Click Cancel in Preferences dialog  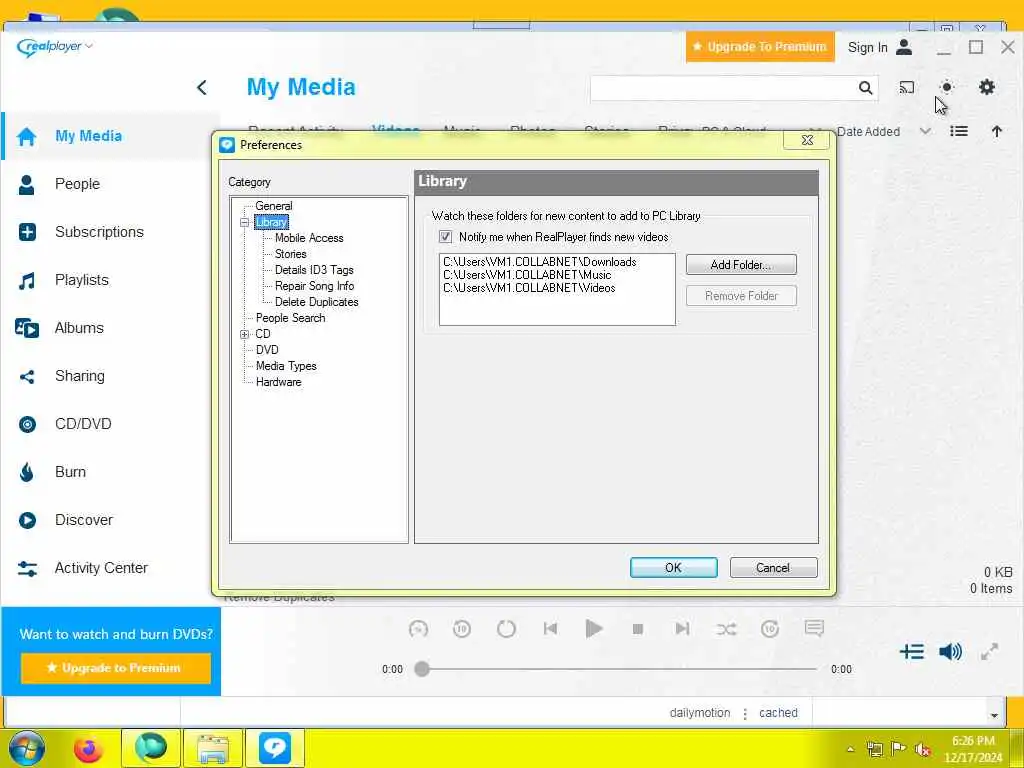tap(773, 568)
